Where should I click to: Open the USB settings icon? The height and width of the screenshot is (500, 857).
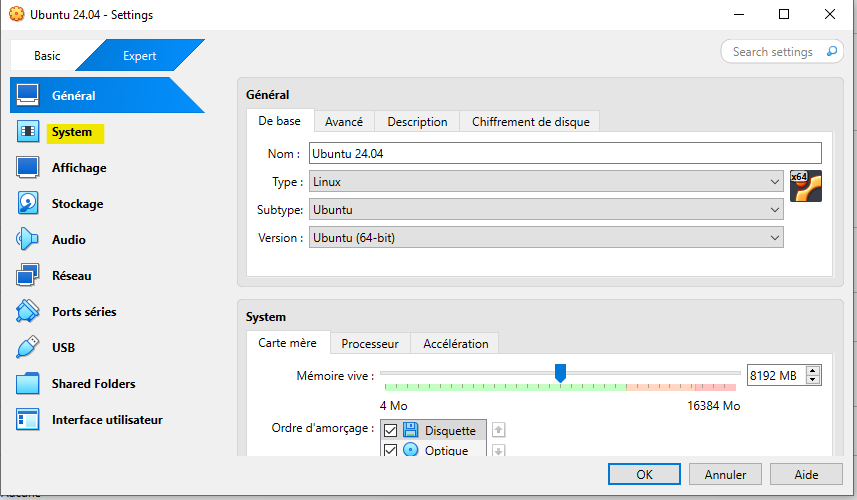28,348
